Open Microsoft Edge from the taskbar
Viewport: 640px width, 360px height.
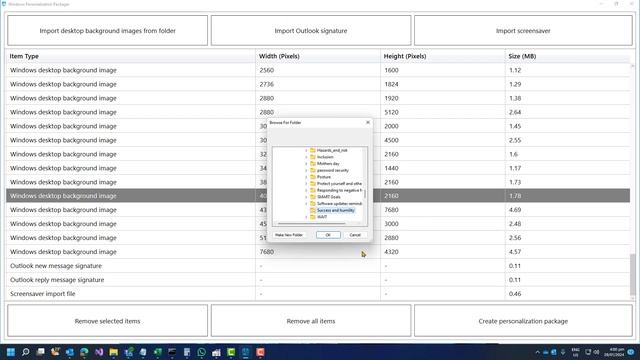[x=84, y=352]
